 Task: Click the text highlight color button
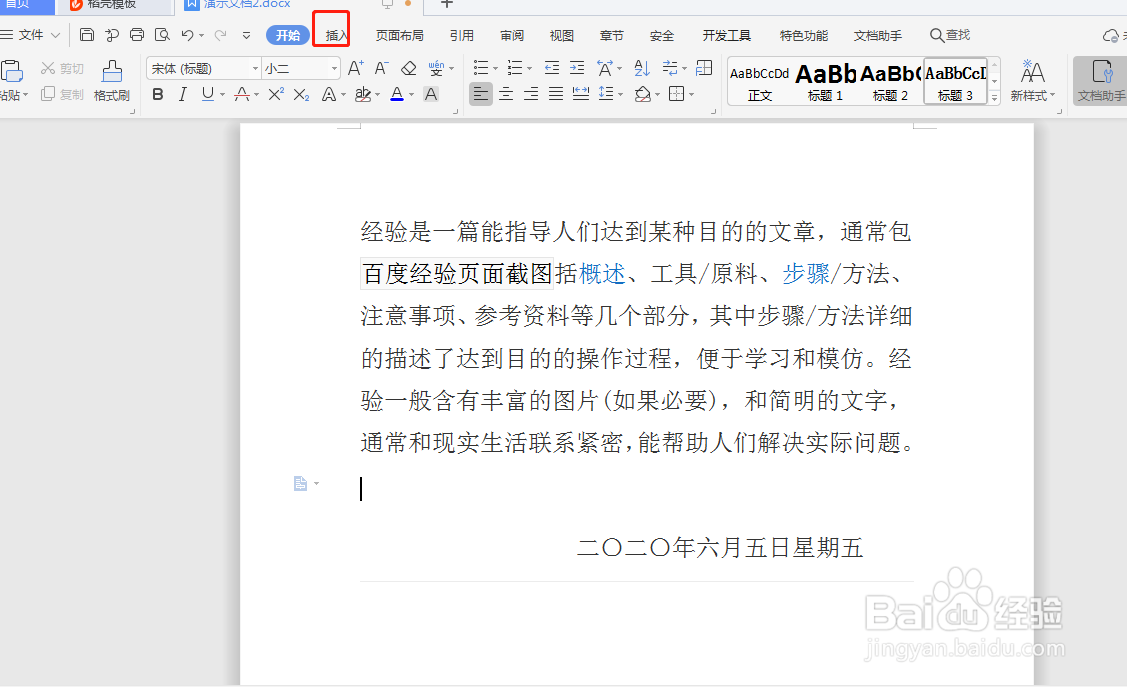363,94
